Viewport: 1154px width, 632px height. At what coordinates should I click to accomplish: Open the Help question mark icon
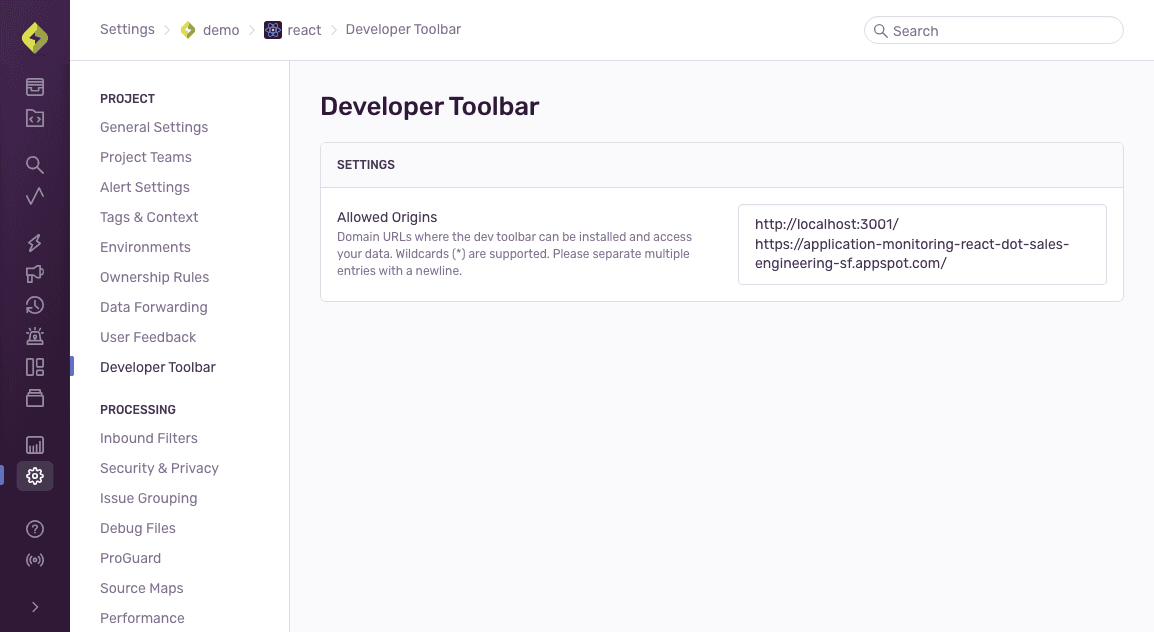point(34,528)
